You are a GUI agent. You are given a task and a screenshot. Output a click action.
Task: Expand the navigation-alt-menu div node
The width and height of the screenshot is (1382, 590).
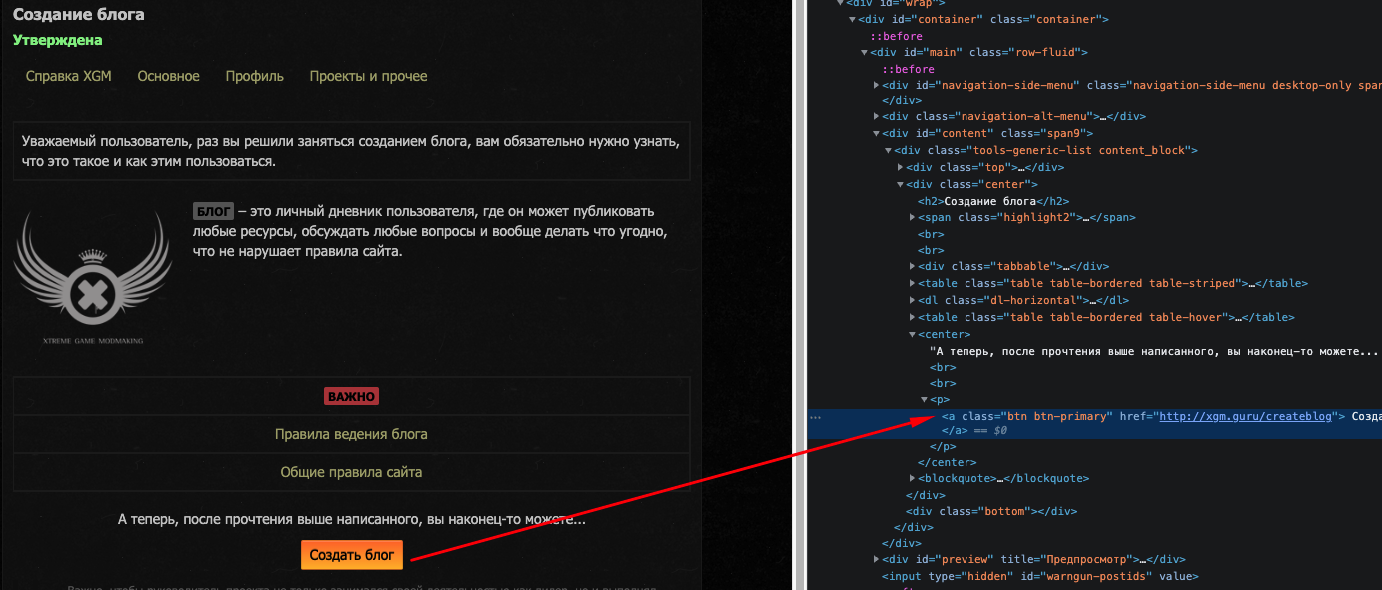pos(876,117)
